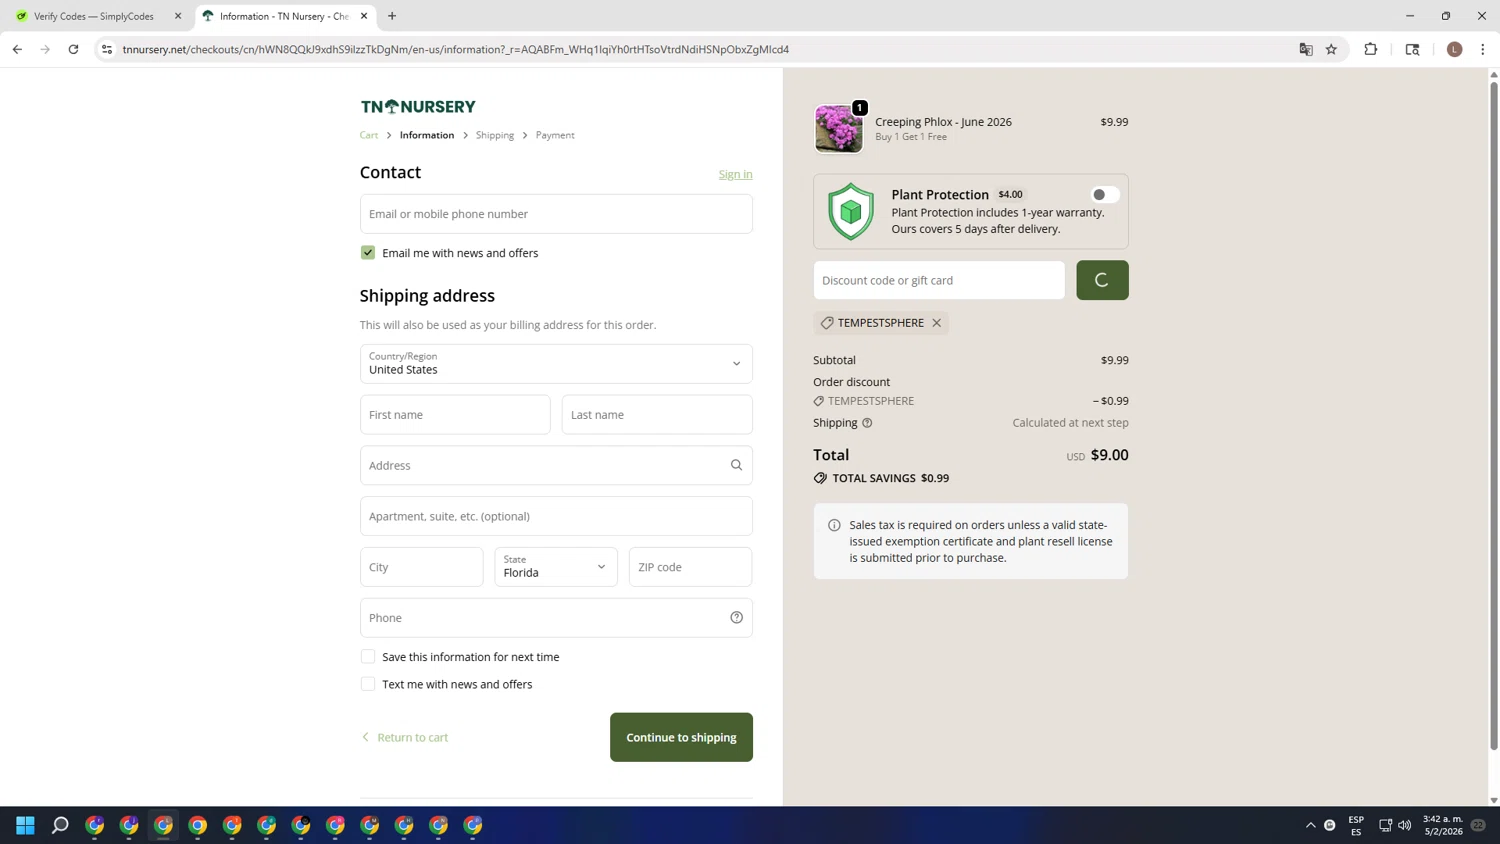
Task: Open the State dropdown showing Florida
Action: (x=556, y=567)
